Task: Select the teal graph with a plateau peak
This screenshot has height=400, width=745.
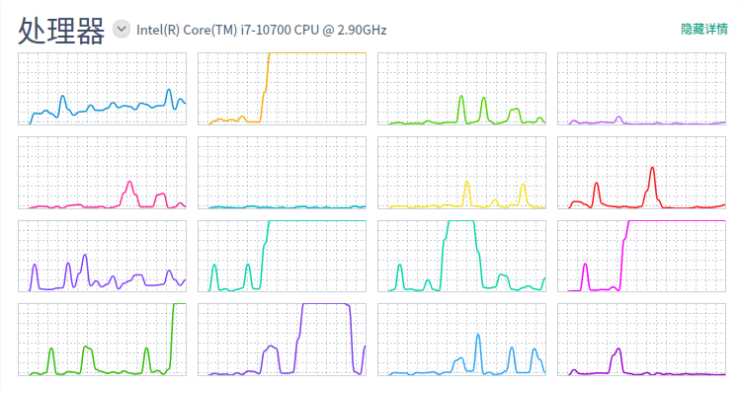Action: 461,256
